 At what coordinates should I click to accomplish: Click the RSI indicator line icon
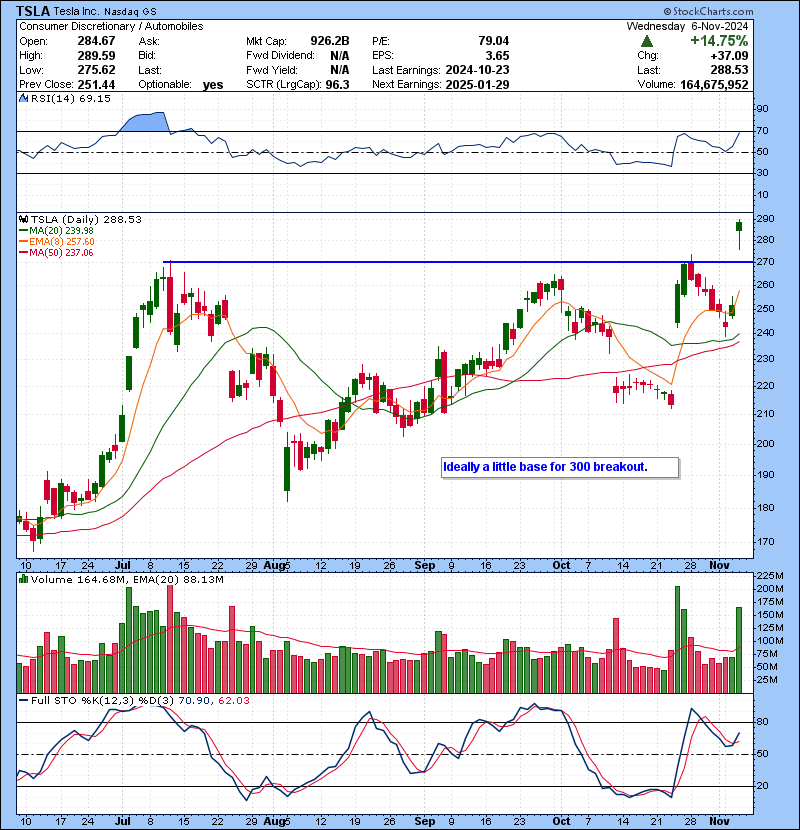coord(23,98)
